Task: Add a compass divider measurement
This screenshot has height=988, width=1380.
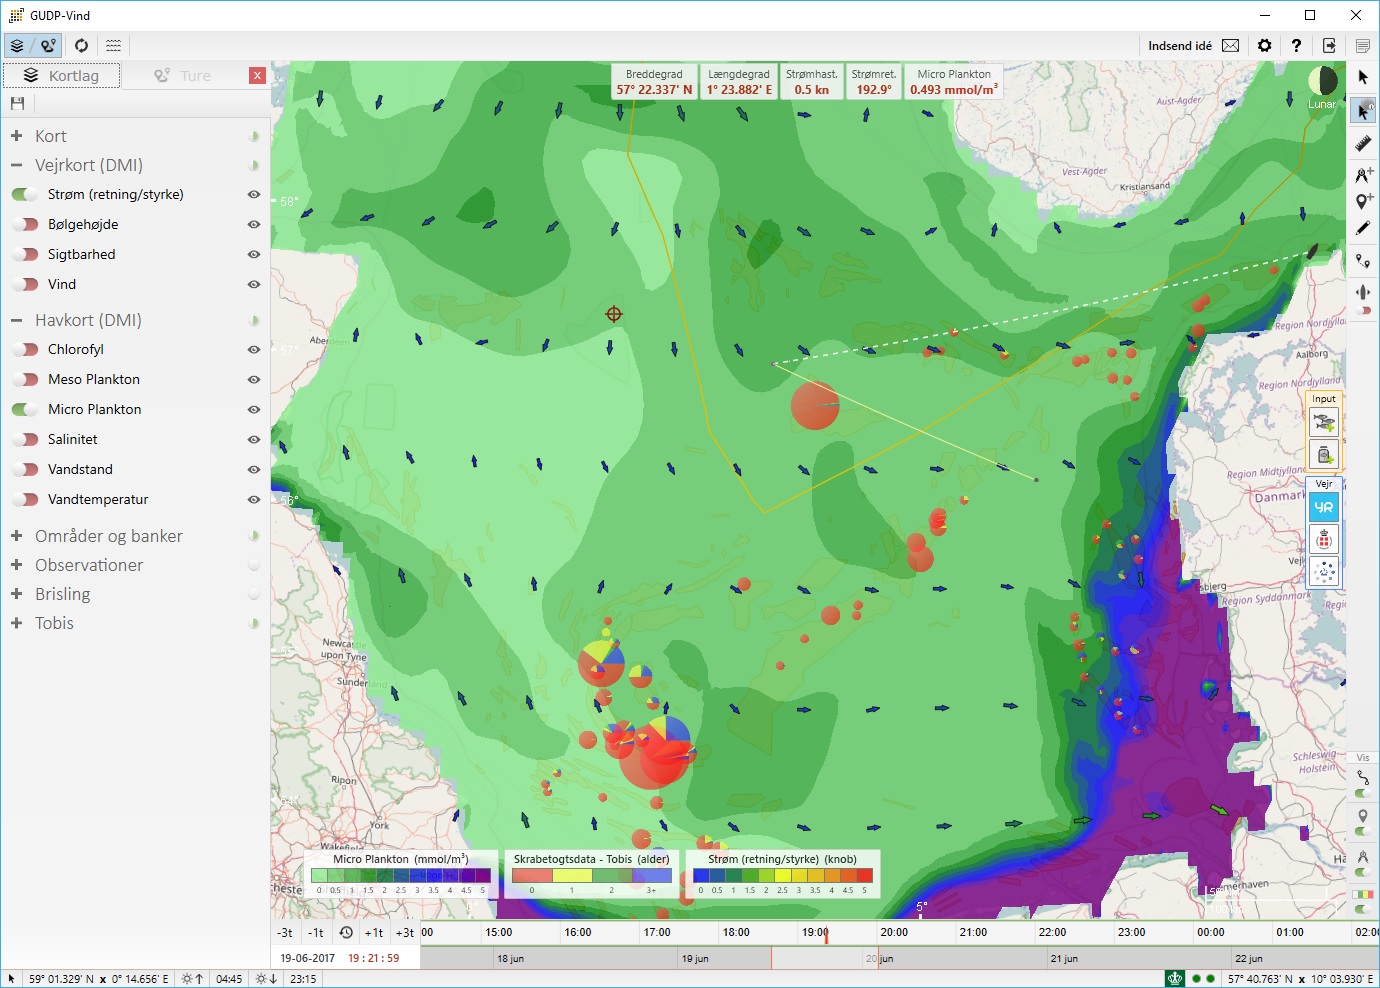Action: pyautogui.click(x=1363, y=174)
